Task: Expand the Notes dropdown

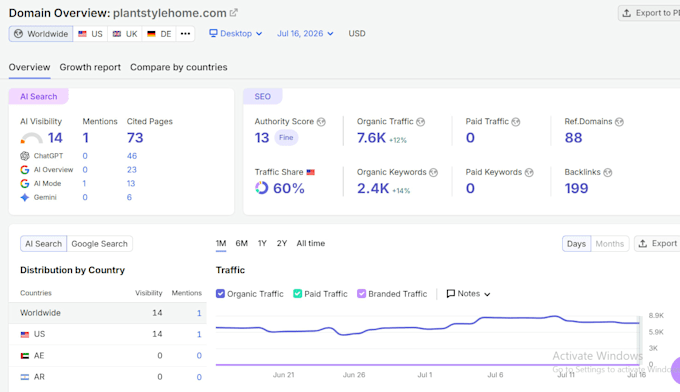Action: point(468,294)
